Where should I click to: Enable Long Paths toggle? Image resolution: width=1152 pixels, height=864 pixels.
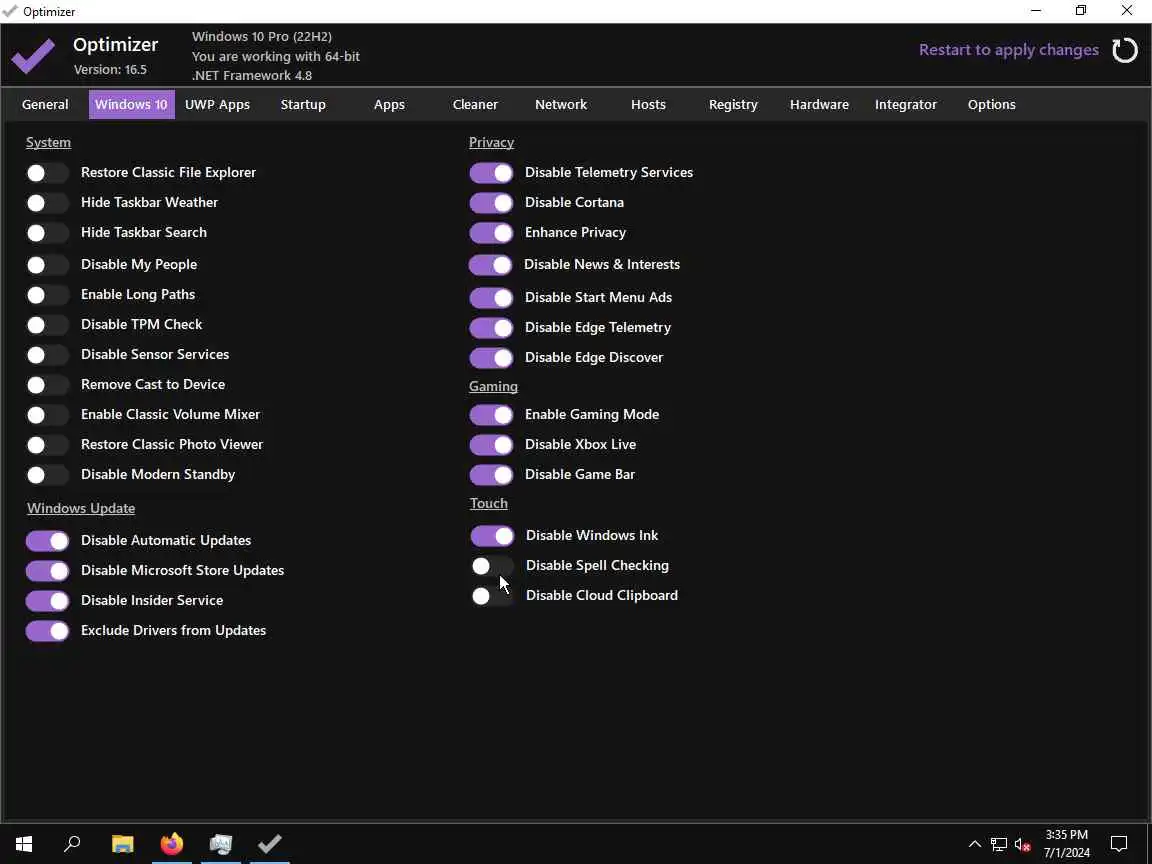click(x=47, y=295)
